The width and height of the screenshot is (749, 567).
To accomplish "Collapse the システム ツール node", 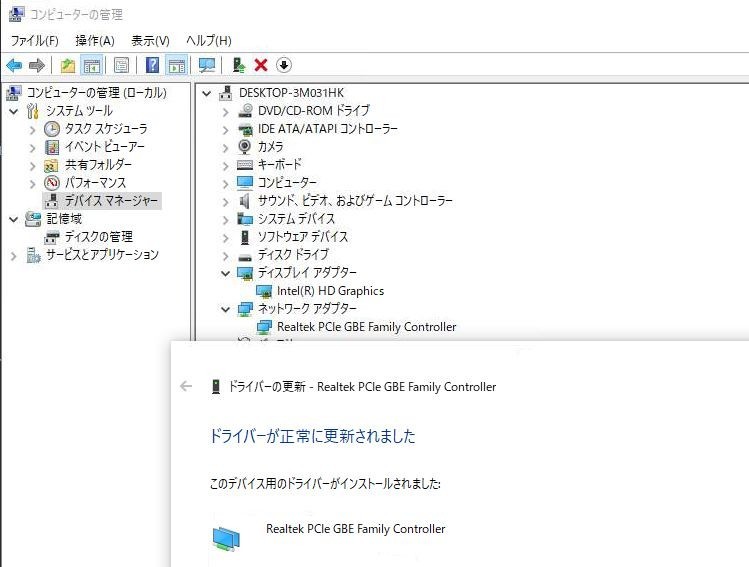I will click(14, 112).
